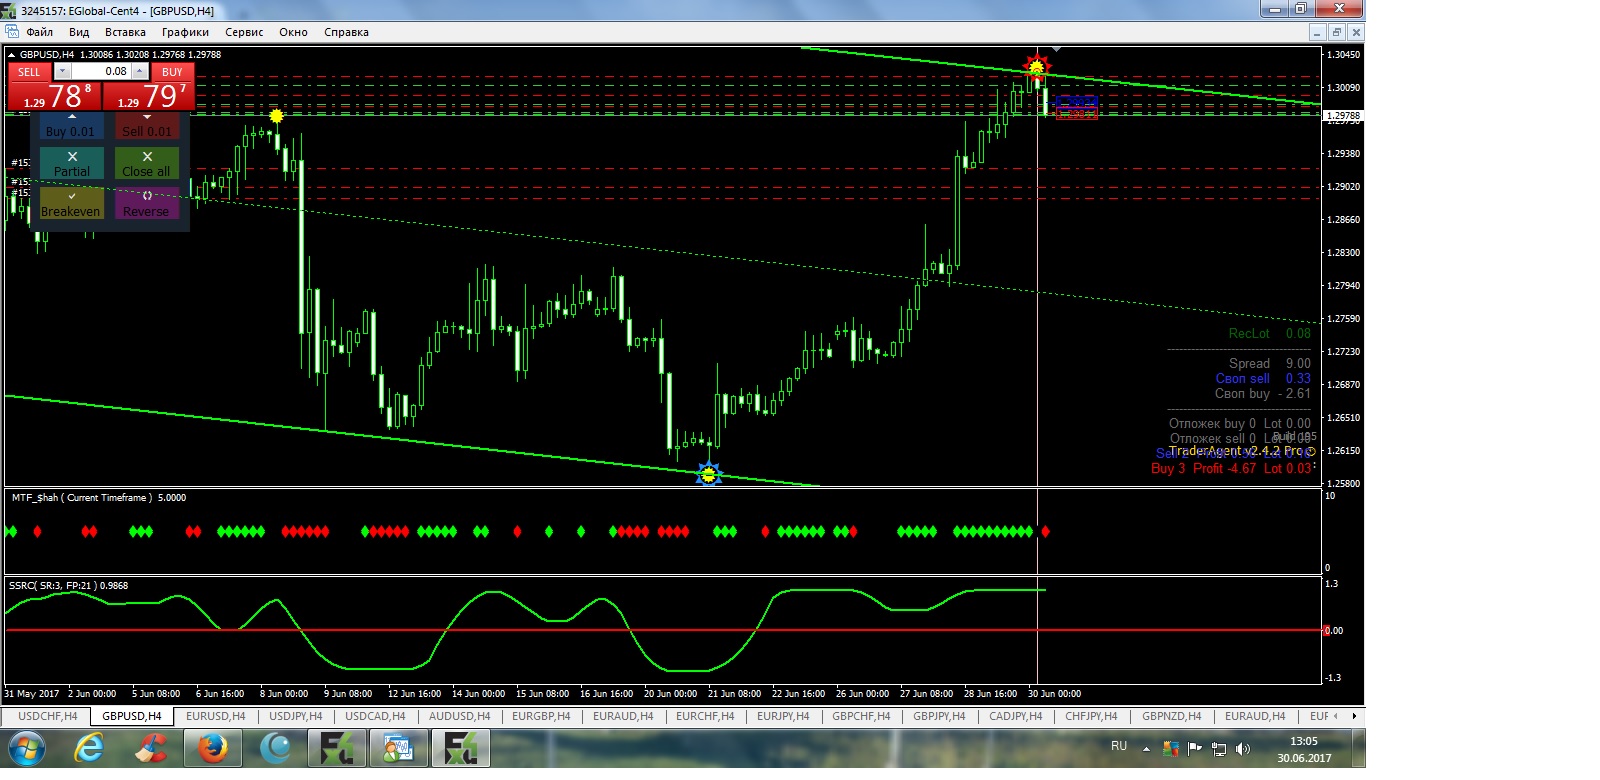Image resolution: width=1600 pixels, height=780 pixels.
Task: Switch to GBPJPY,H4 chart tab
Action: (939, 716)
